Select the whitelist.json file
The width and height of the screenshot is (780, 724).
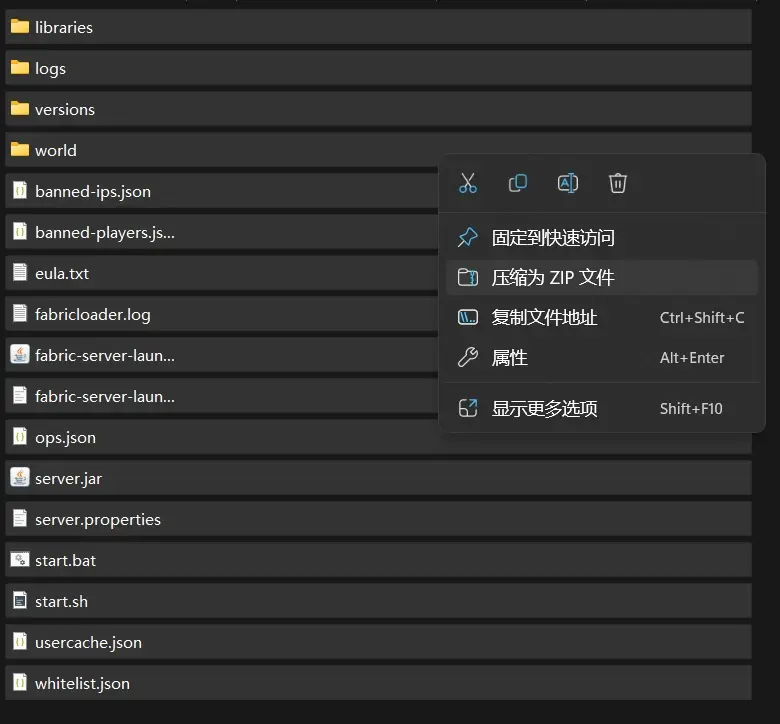pyautogui.click(x=82, y=683)
